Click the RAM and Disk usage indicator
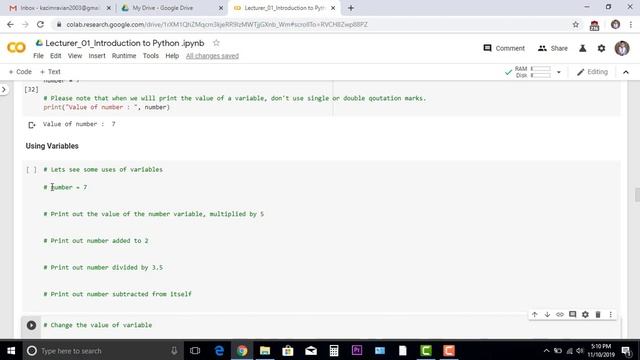Screen dimensions: 640x360 (528, 72)
